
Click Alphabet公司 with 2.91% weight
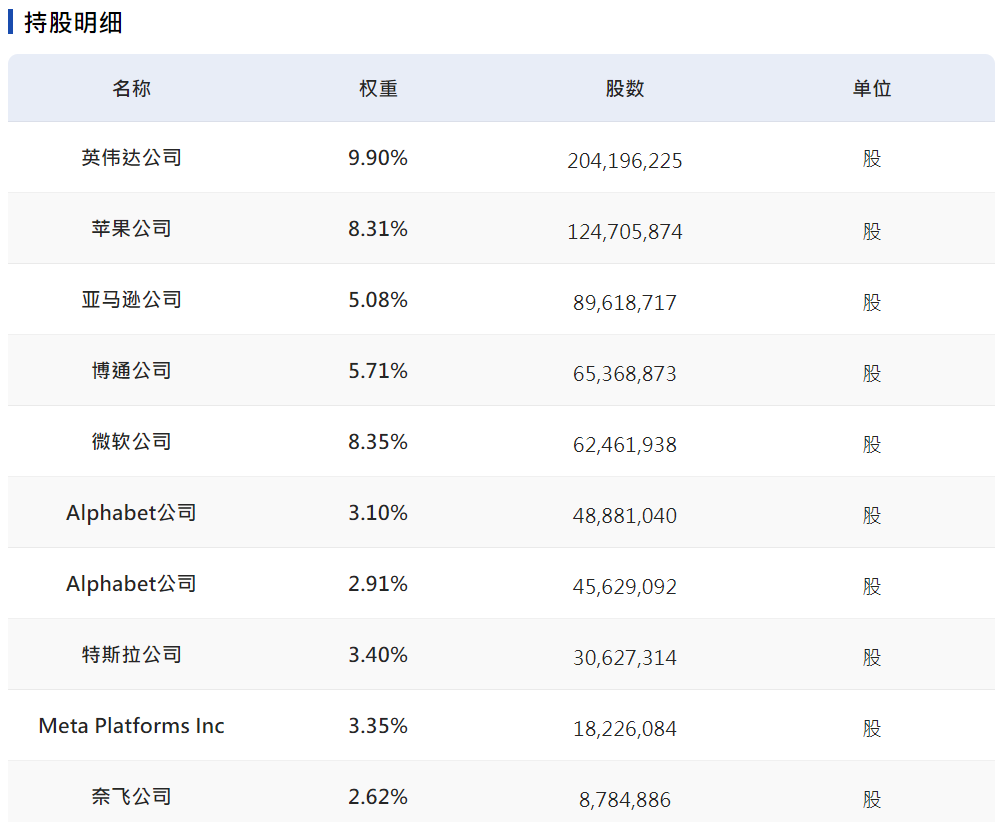click(131, 584)
